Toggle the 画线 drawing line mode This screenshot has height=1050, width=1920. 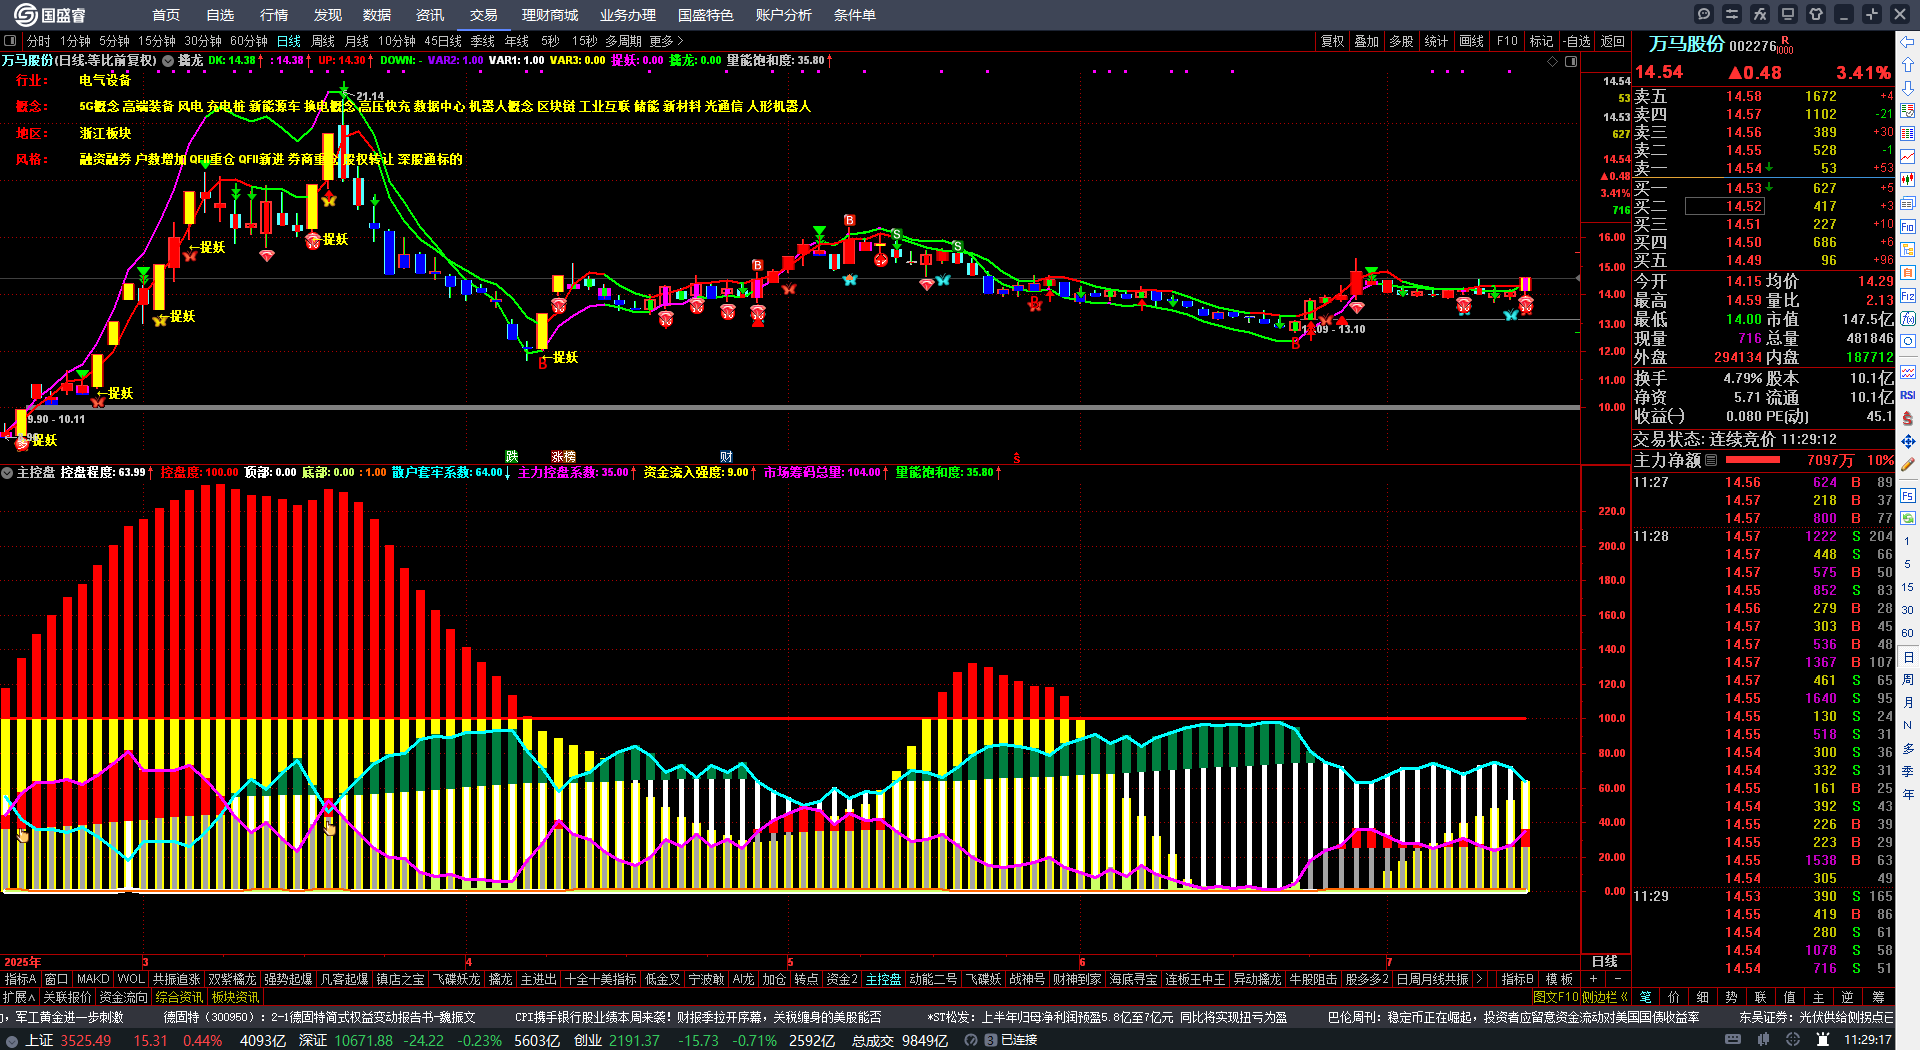coord(1471,41)
